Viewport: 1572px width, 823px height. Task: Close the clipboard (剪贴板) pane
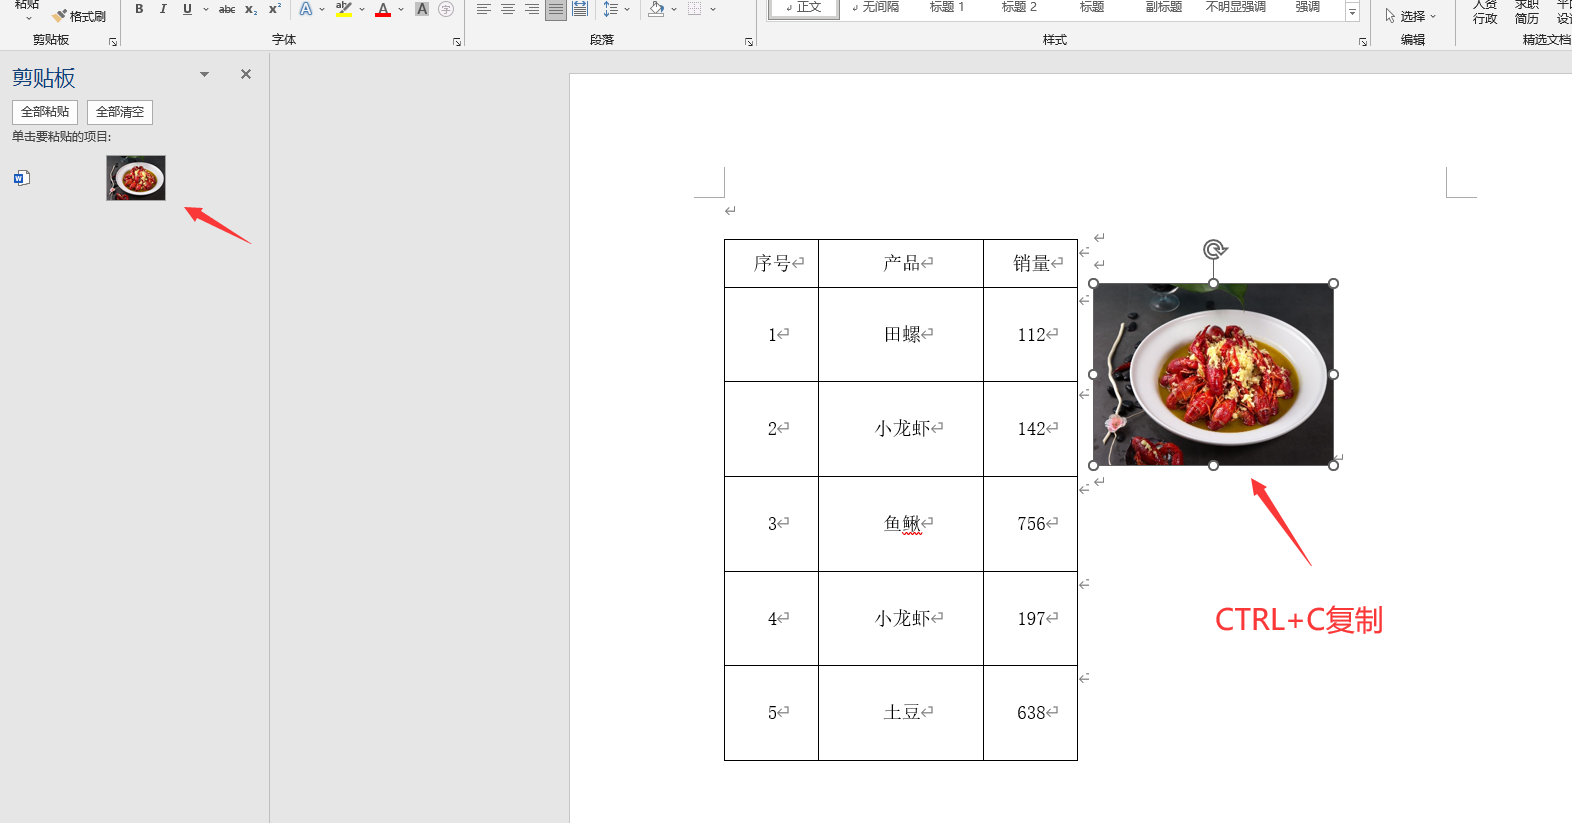pos(246,74)
